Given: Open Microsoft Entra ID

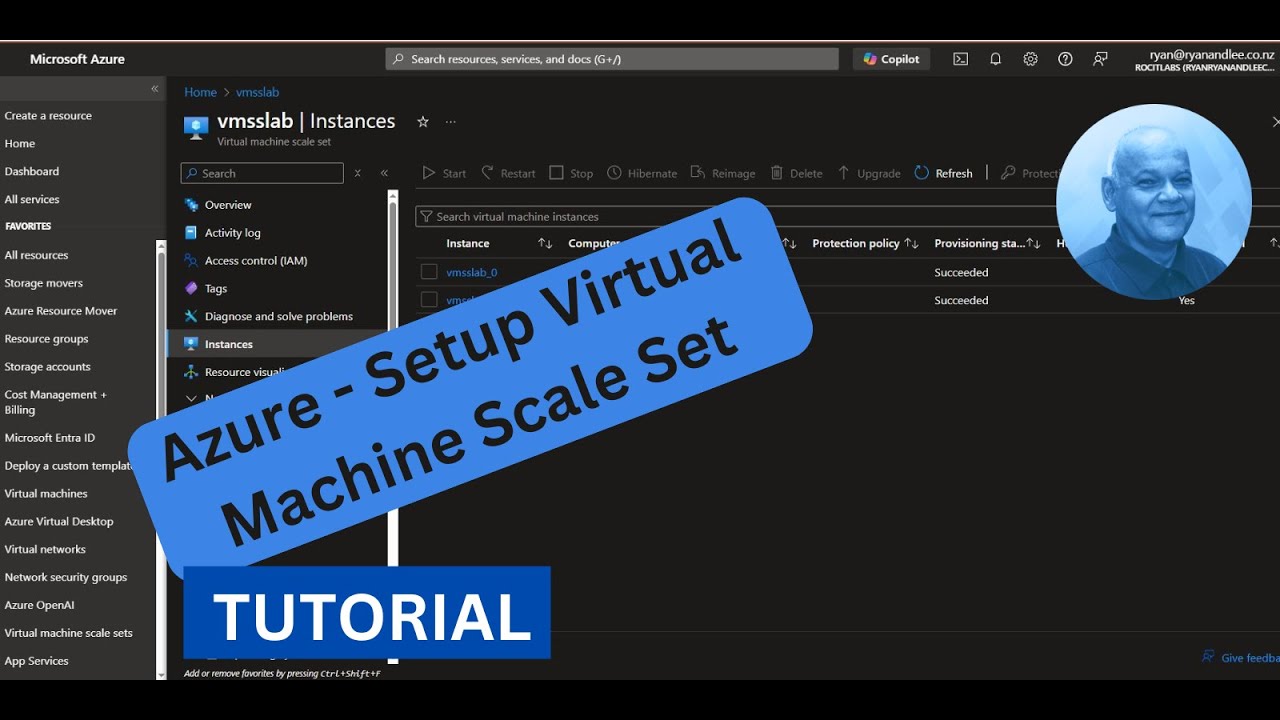Looking at the screenshot, I should [50, 438].
